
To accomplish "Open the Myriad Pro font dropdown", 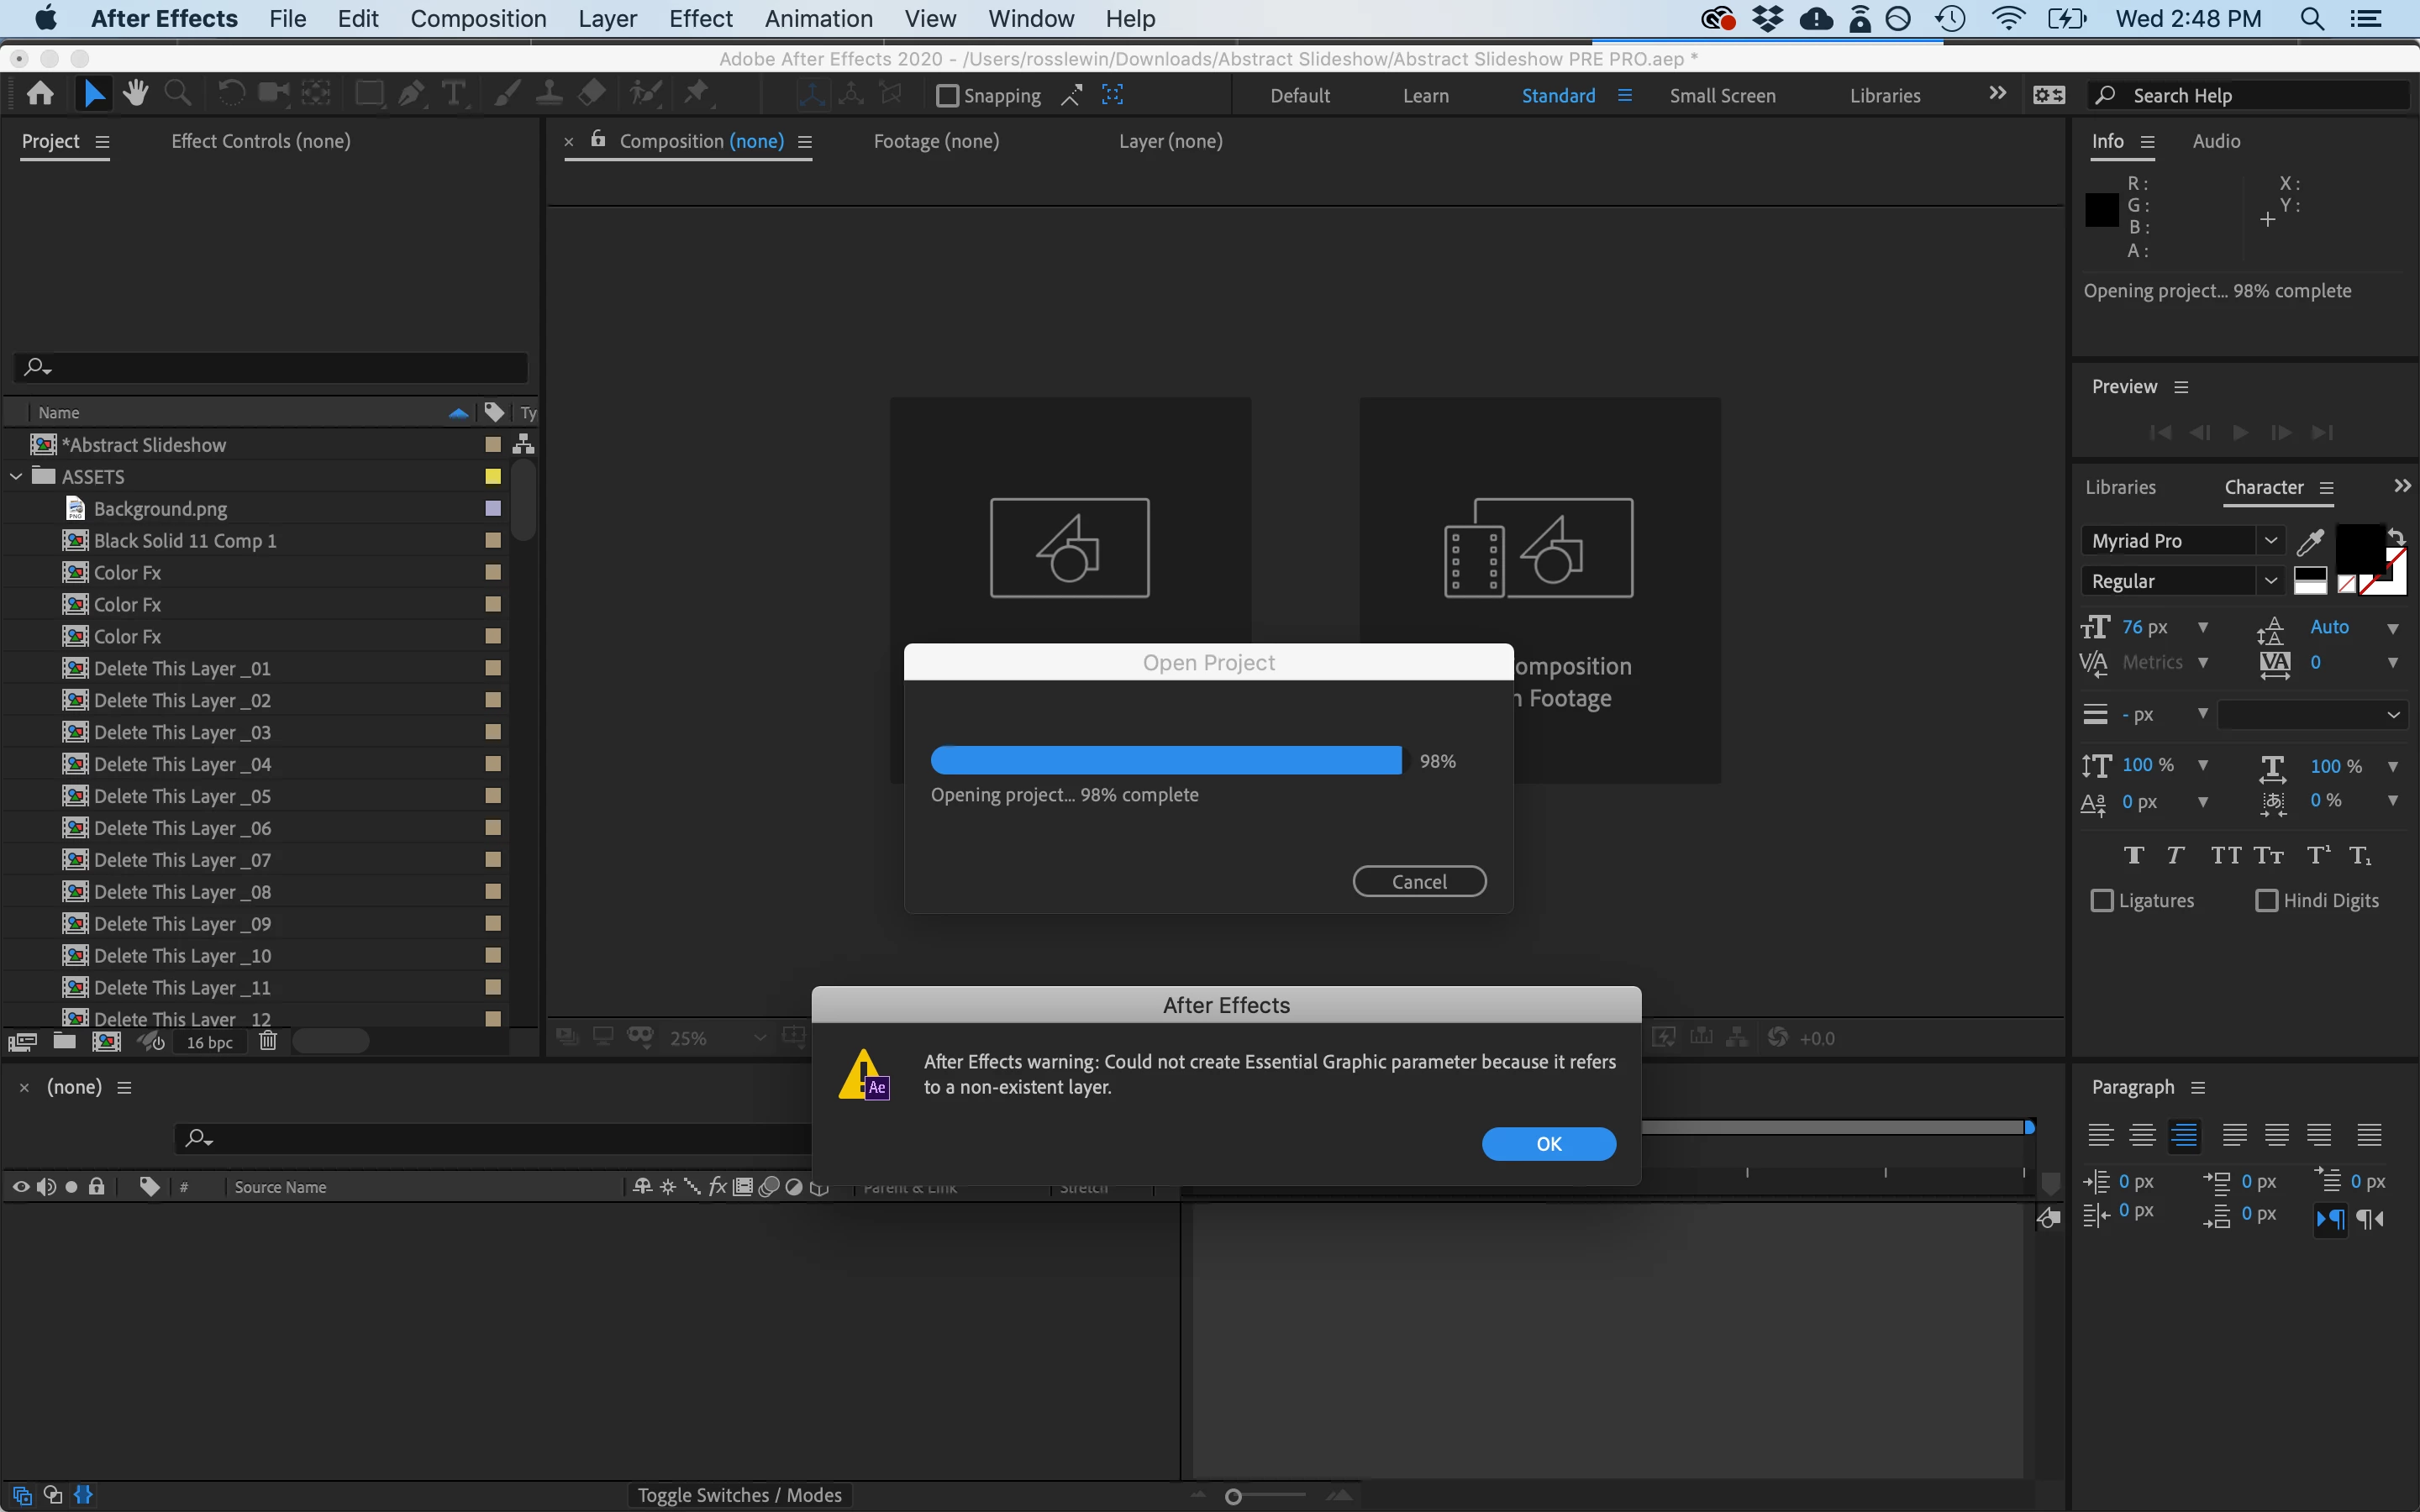I will pyautogui.click(x=2270, y=541).
